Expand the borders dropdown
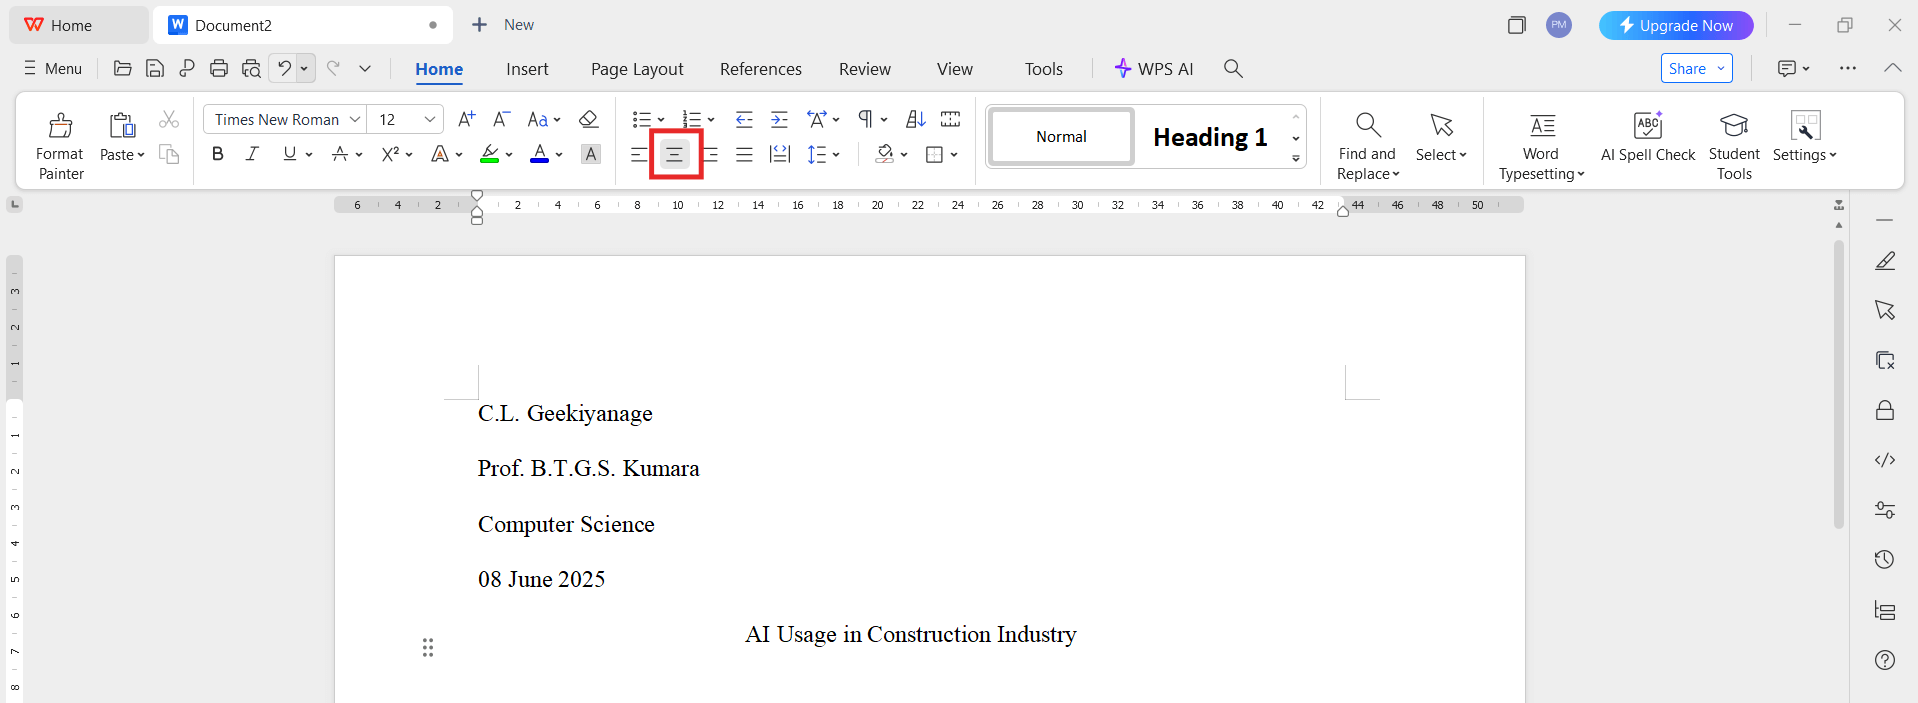The height and width of the screenshot is (703, 1918). point(954,155)
